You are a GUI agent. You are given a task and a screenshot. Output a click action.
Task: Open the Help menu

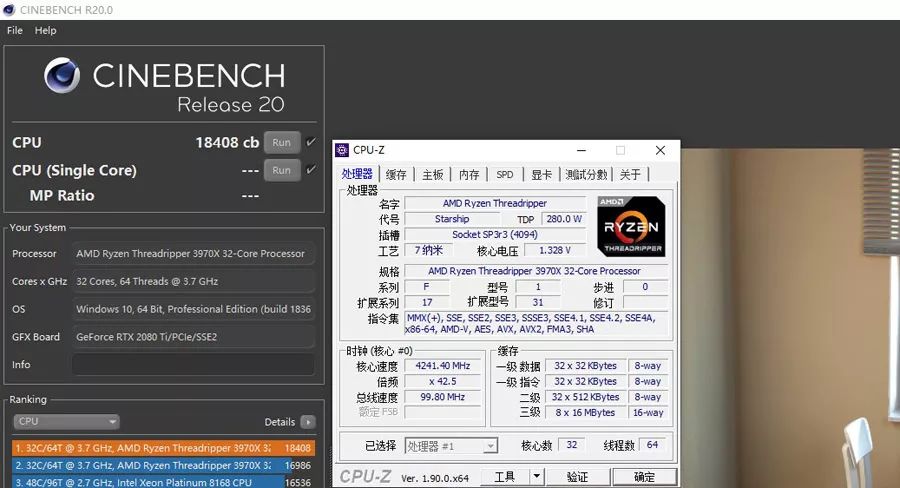pyautogui.click(x=46, y=31)
